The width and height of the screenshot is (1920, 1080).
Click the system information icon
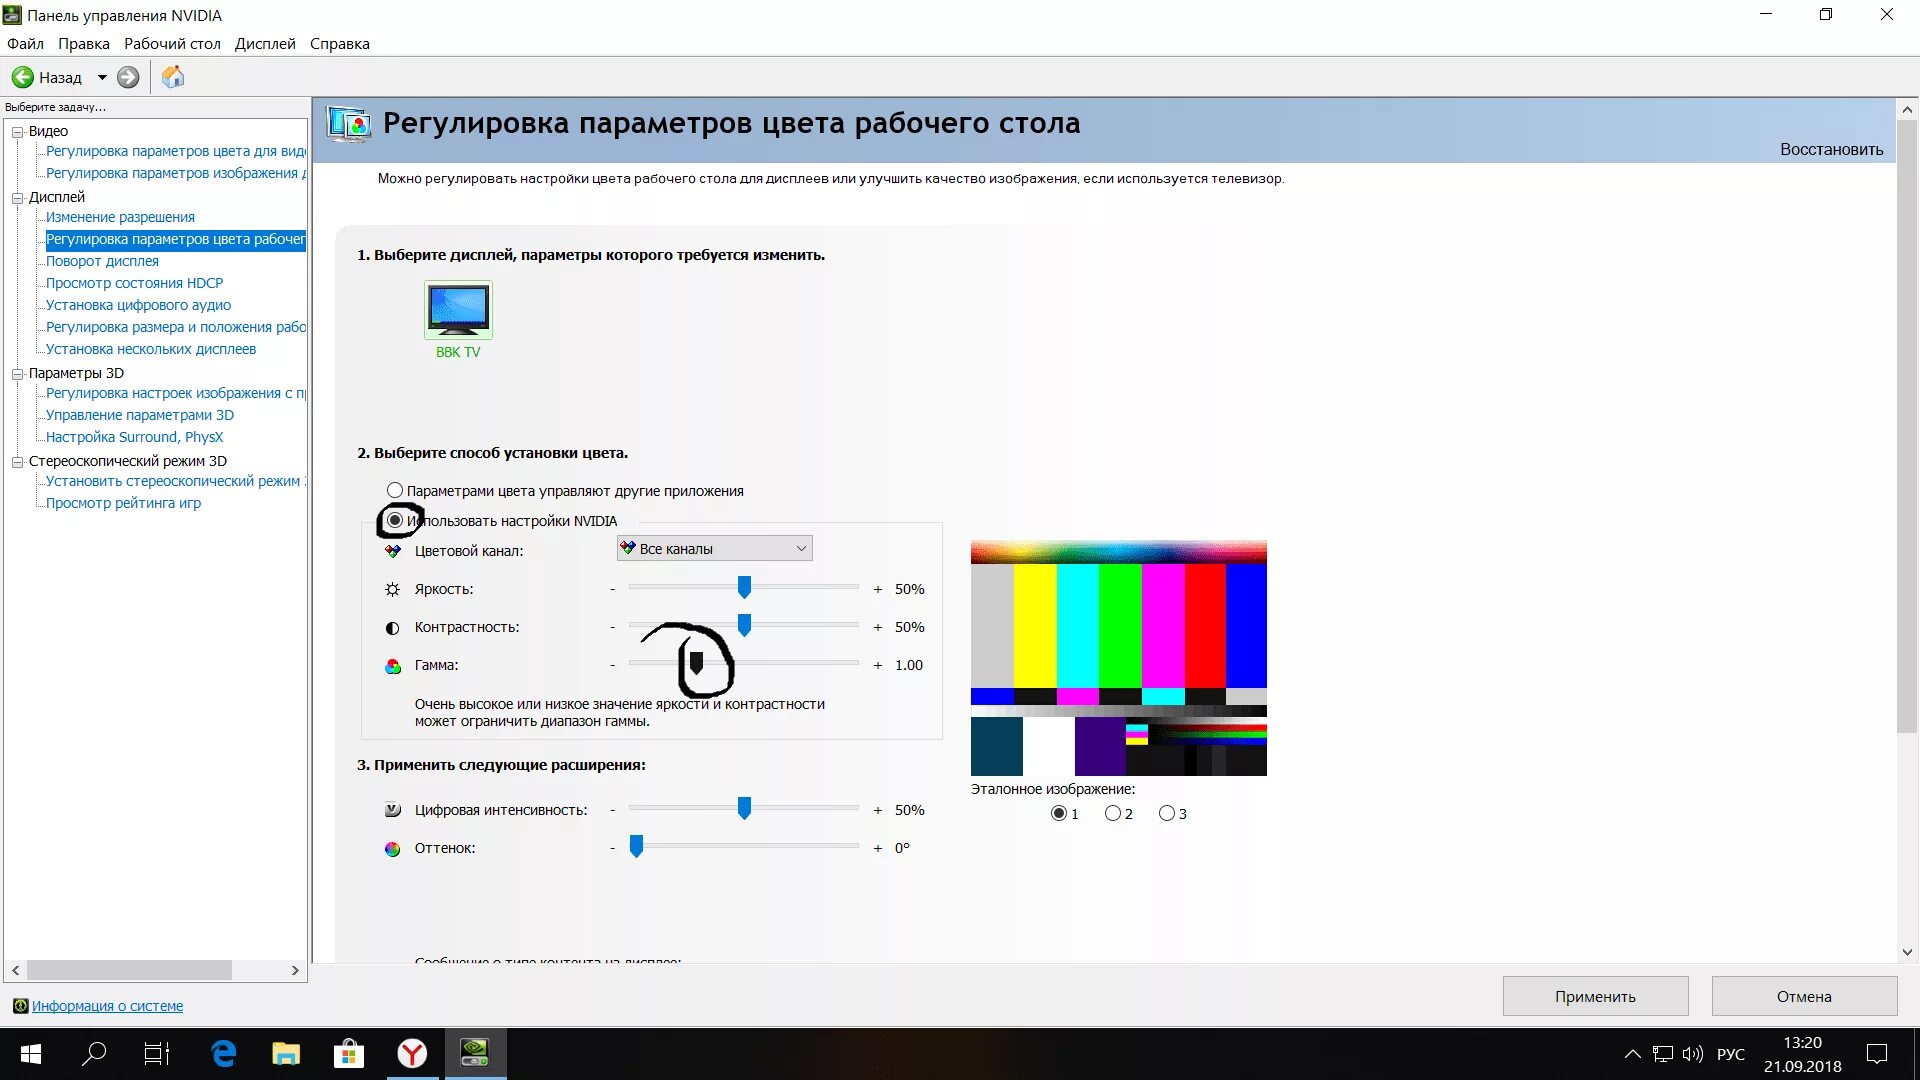click(x=20, y=1006)
